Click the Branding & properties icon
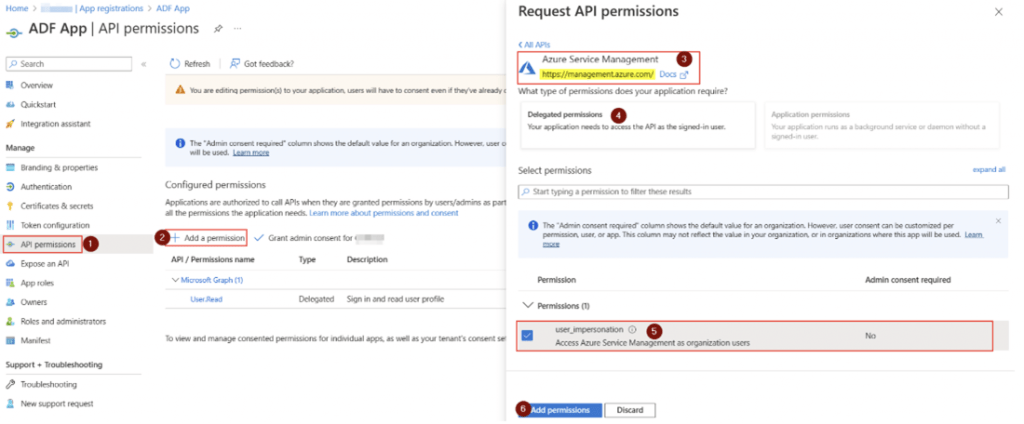This screenshot has width=1024, height=424. [x=10, y=168]
